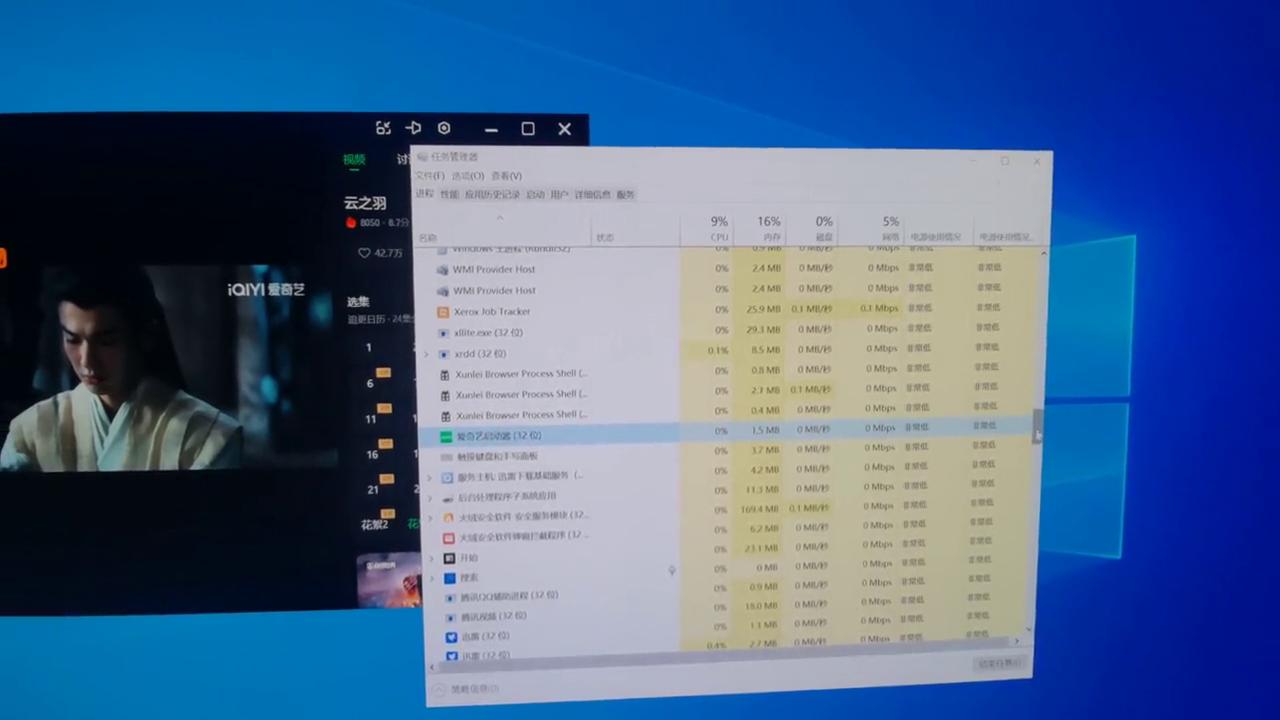Select episode 6 in the iQIYI episode list
This screenshot has height=720, width=1280.
[370, 383]
